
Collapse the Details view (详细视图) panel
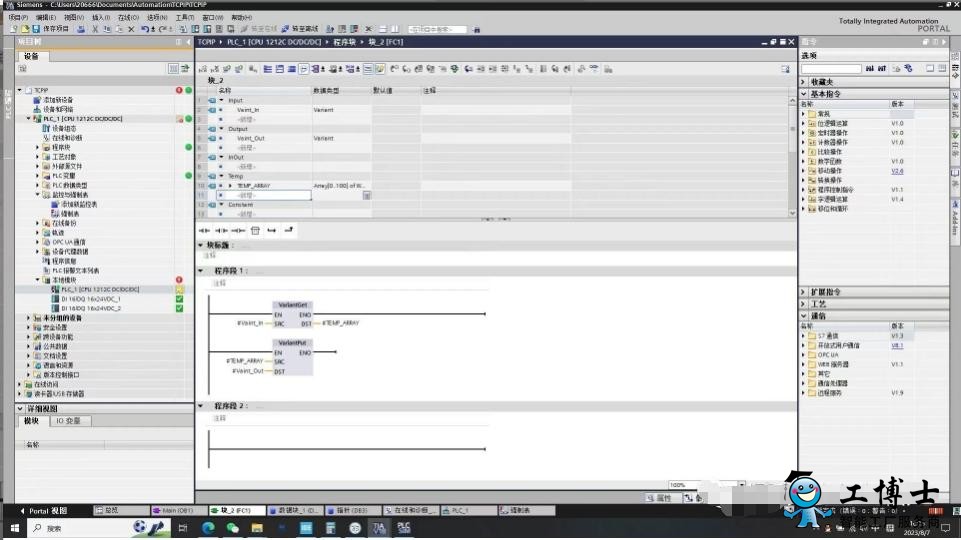[20, 408]
